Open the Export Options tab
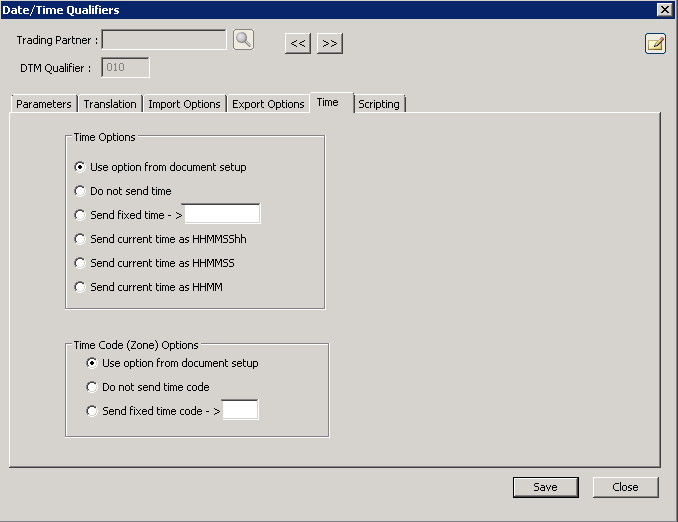 pyautogui.click(x=268, y=104)
